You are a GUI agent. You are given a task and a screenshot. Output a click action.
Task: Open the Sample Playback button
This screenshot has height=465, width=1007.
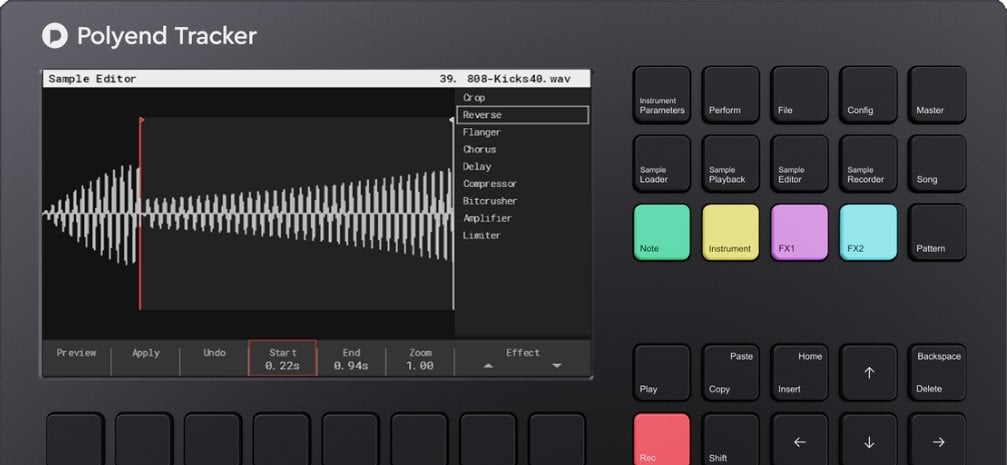730,164
